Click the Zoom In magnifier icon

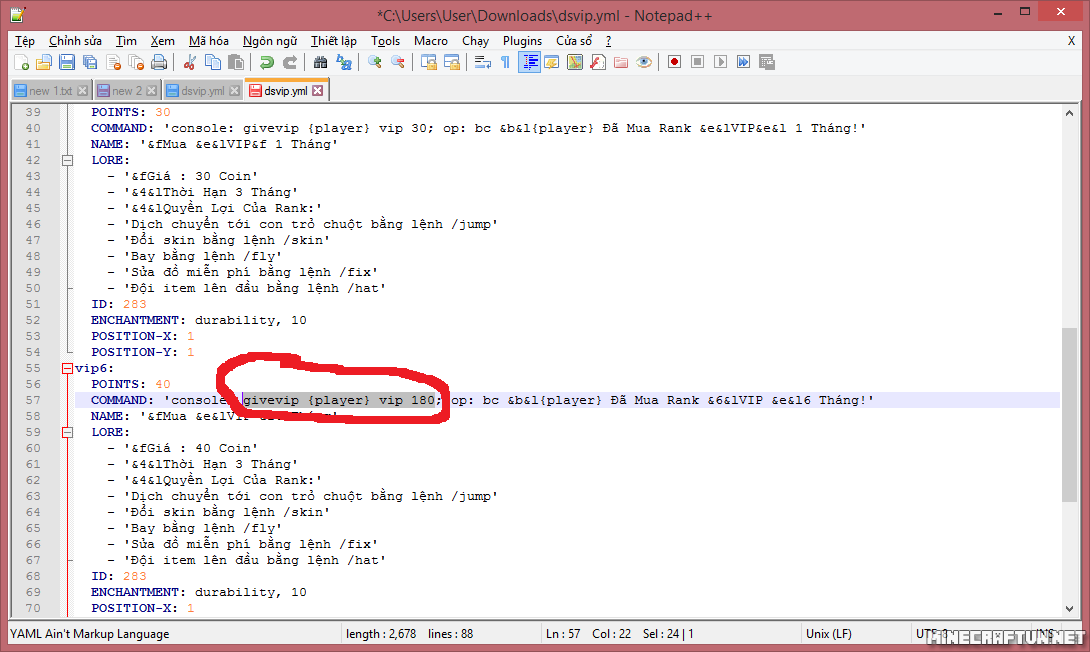(375, 63)
